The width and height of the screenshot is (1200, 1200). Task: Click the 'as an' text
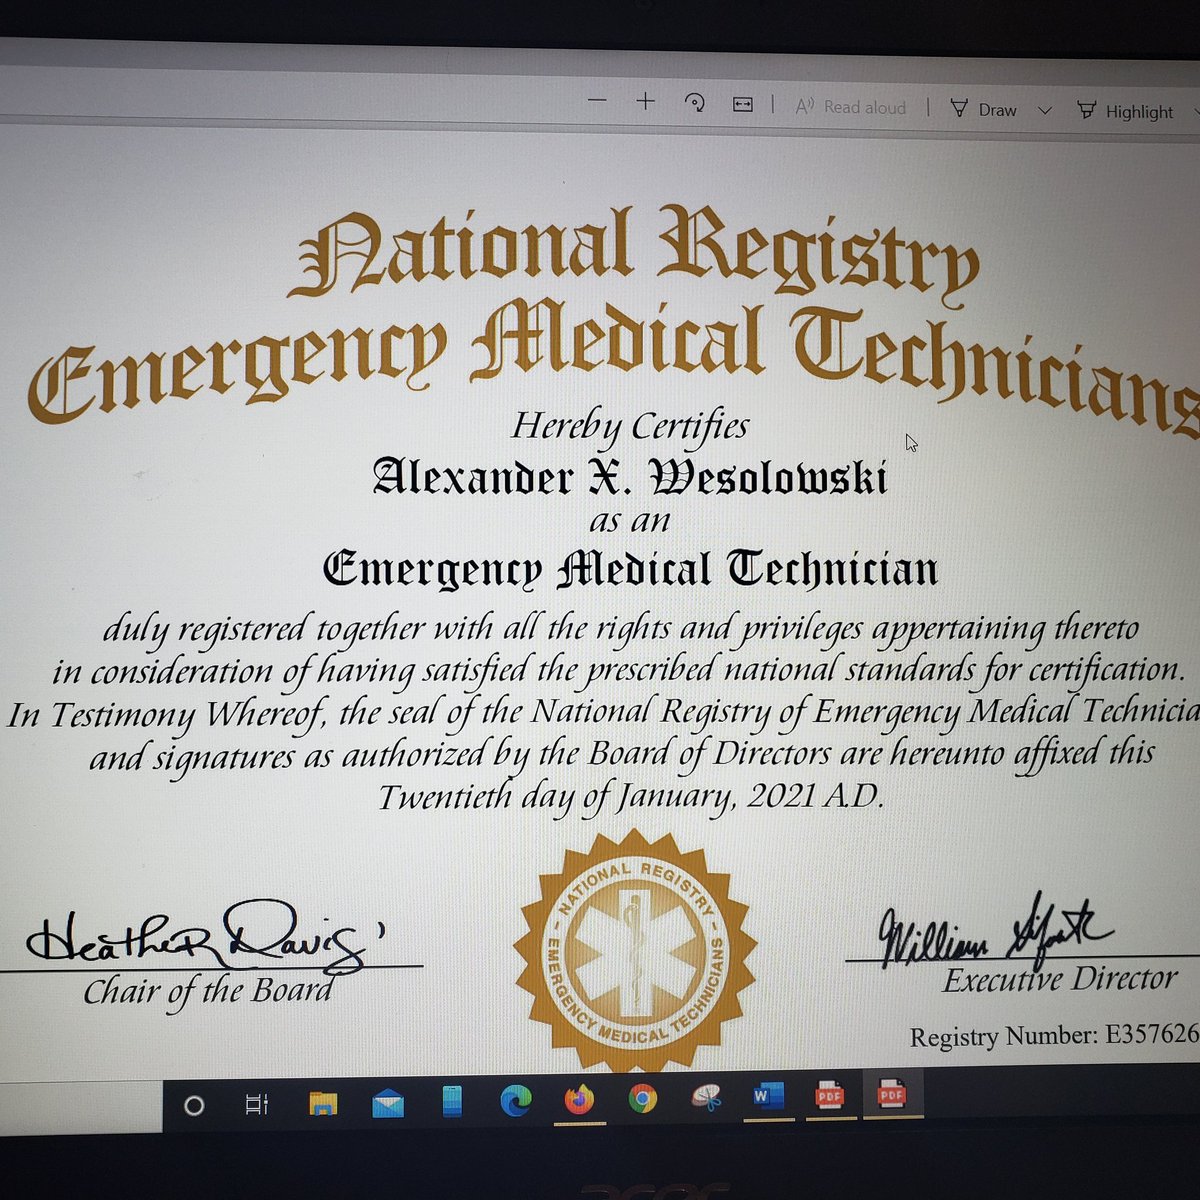click(x=630, y=522)
